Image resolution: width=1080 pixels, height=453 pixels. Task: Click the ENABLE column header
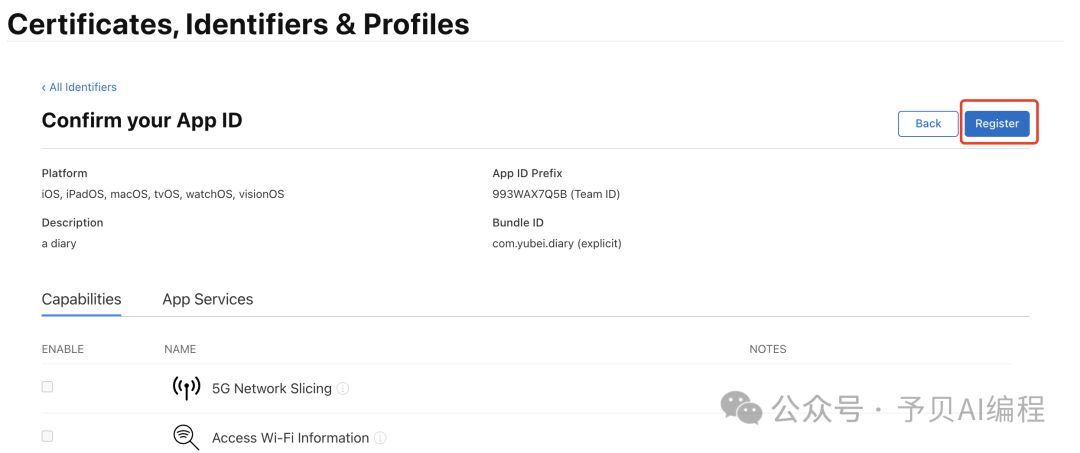[62, 349]
